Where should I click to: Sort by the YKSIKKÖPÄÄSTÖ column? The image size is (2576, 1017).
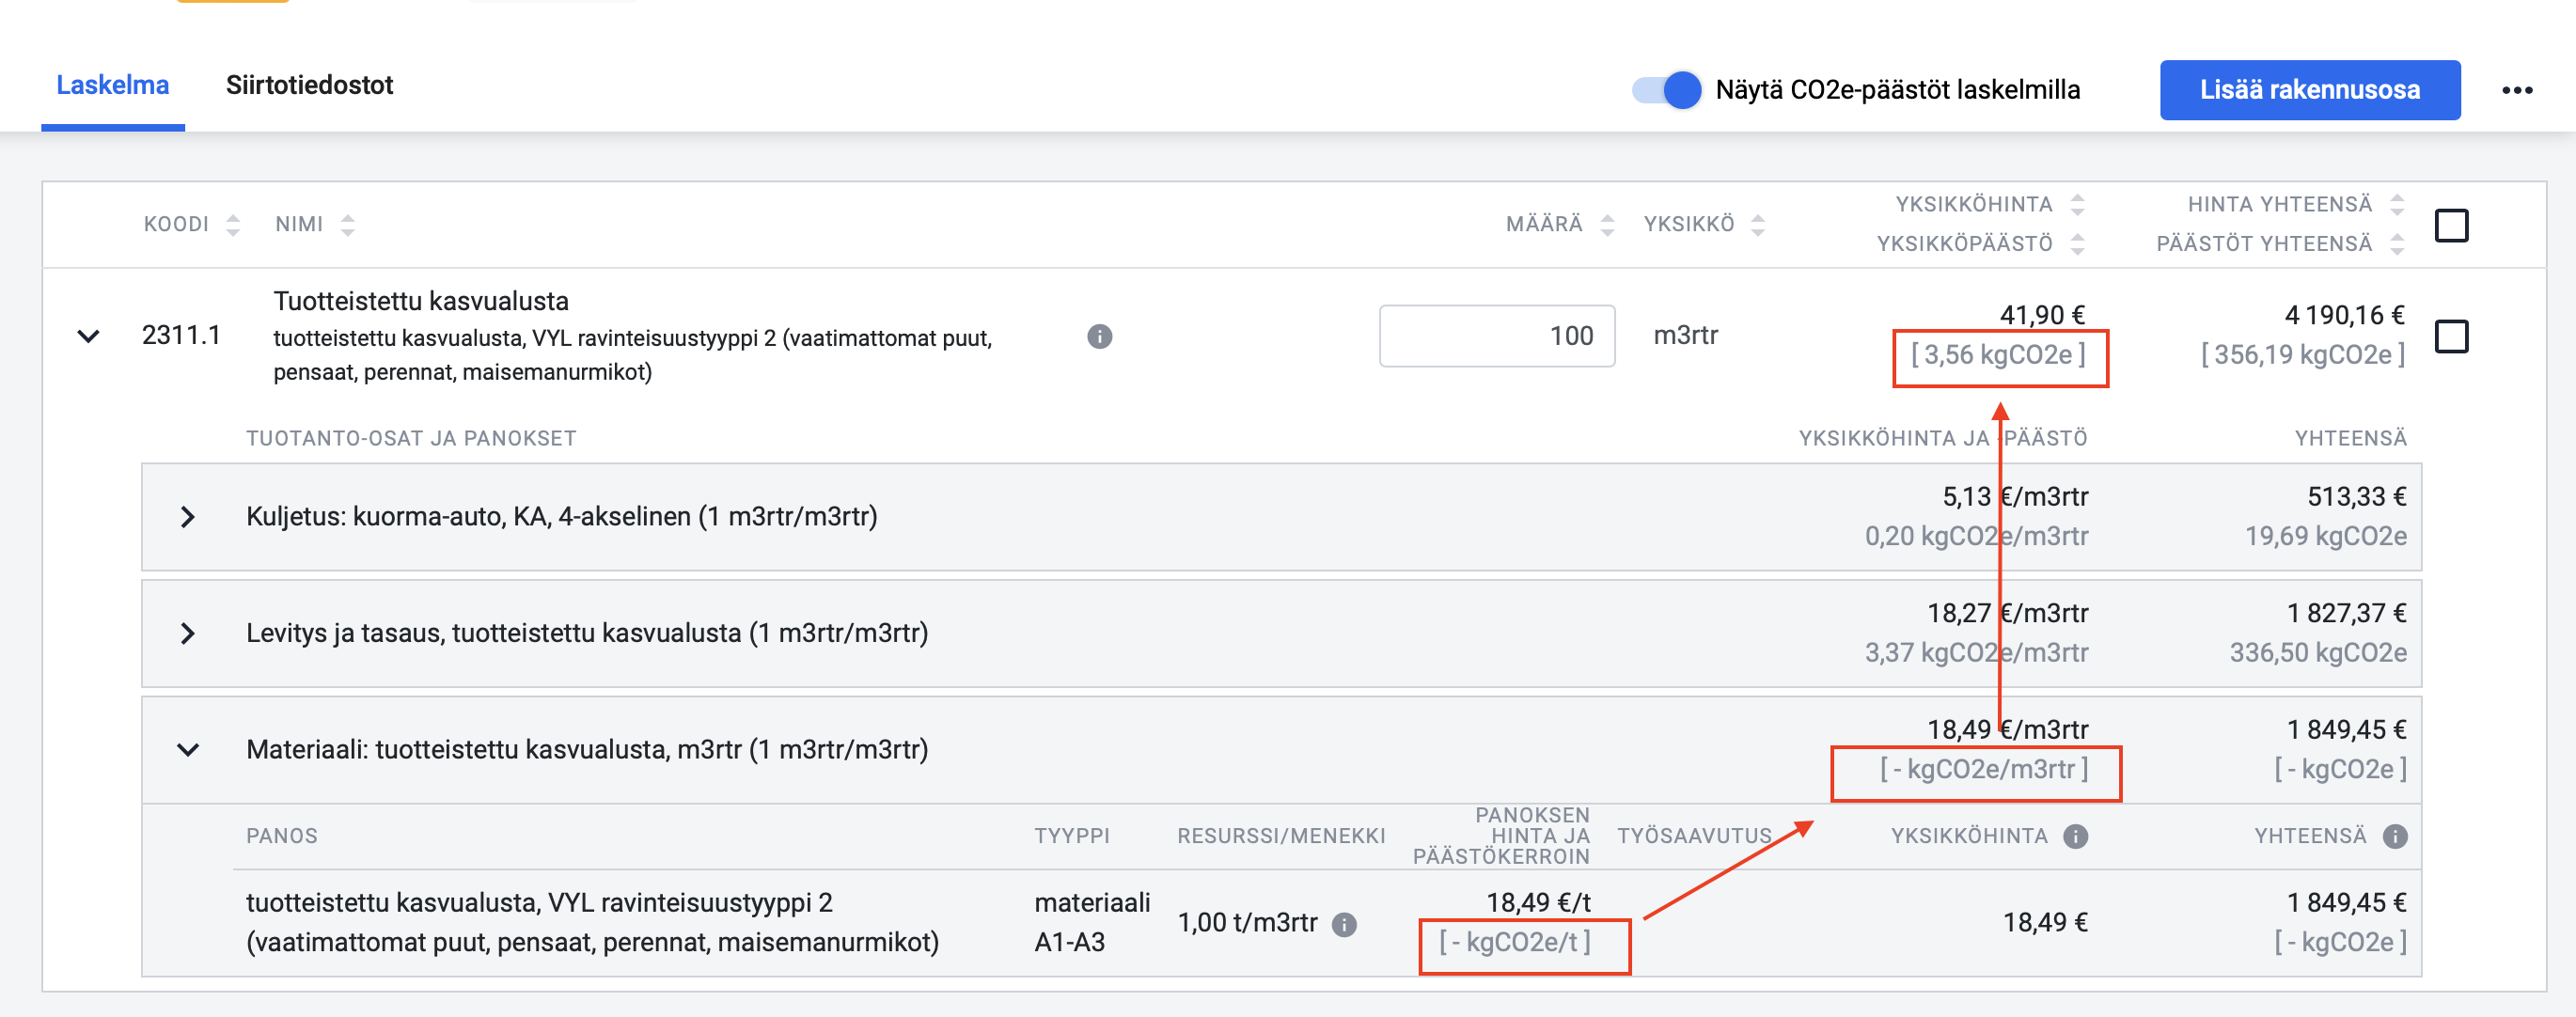tap(2077, 244)
